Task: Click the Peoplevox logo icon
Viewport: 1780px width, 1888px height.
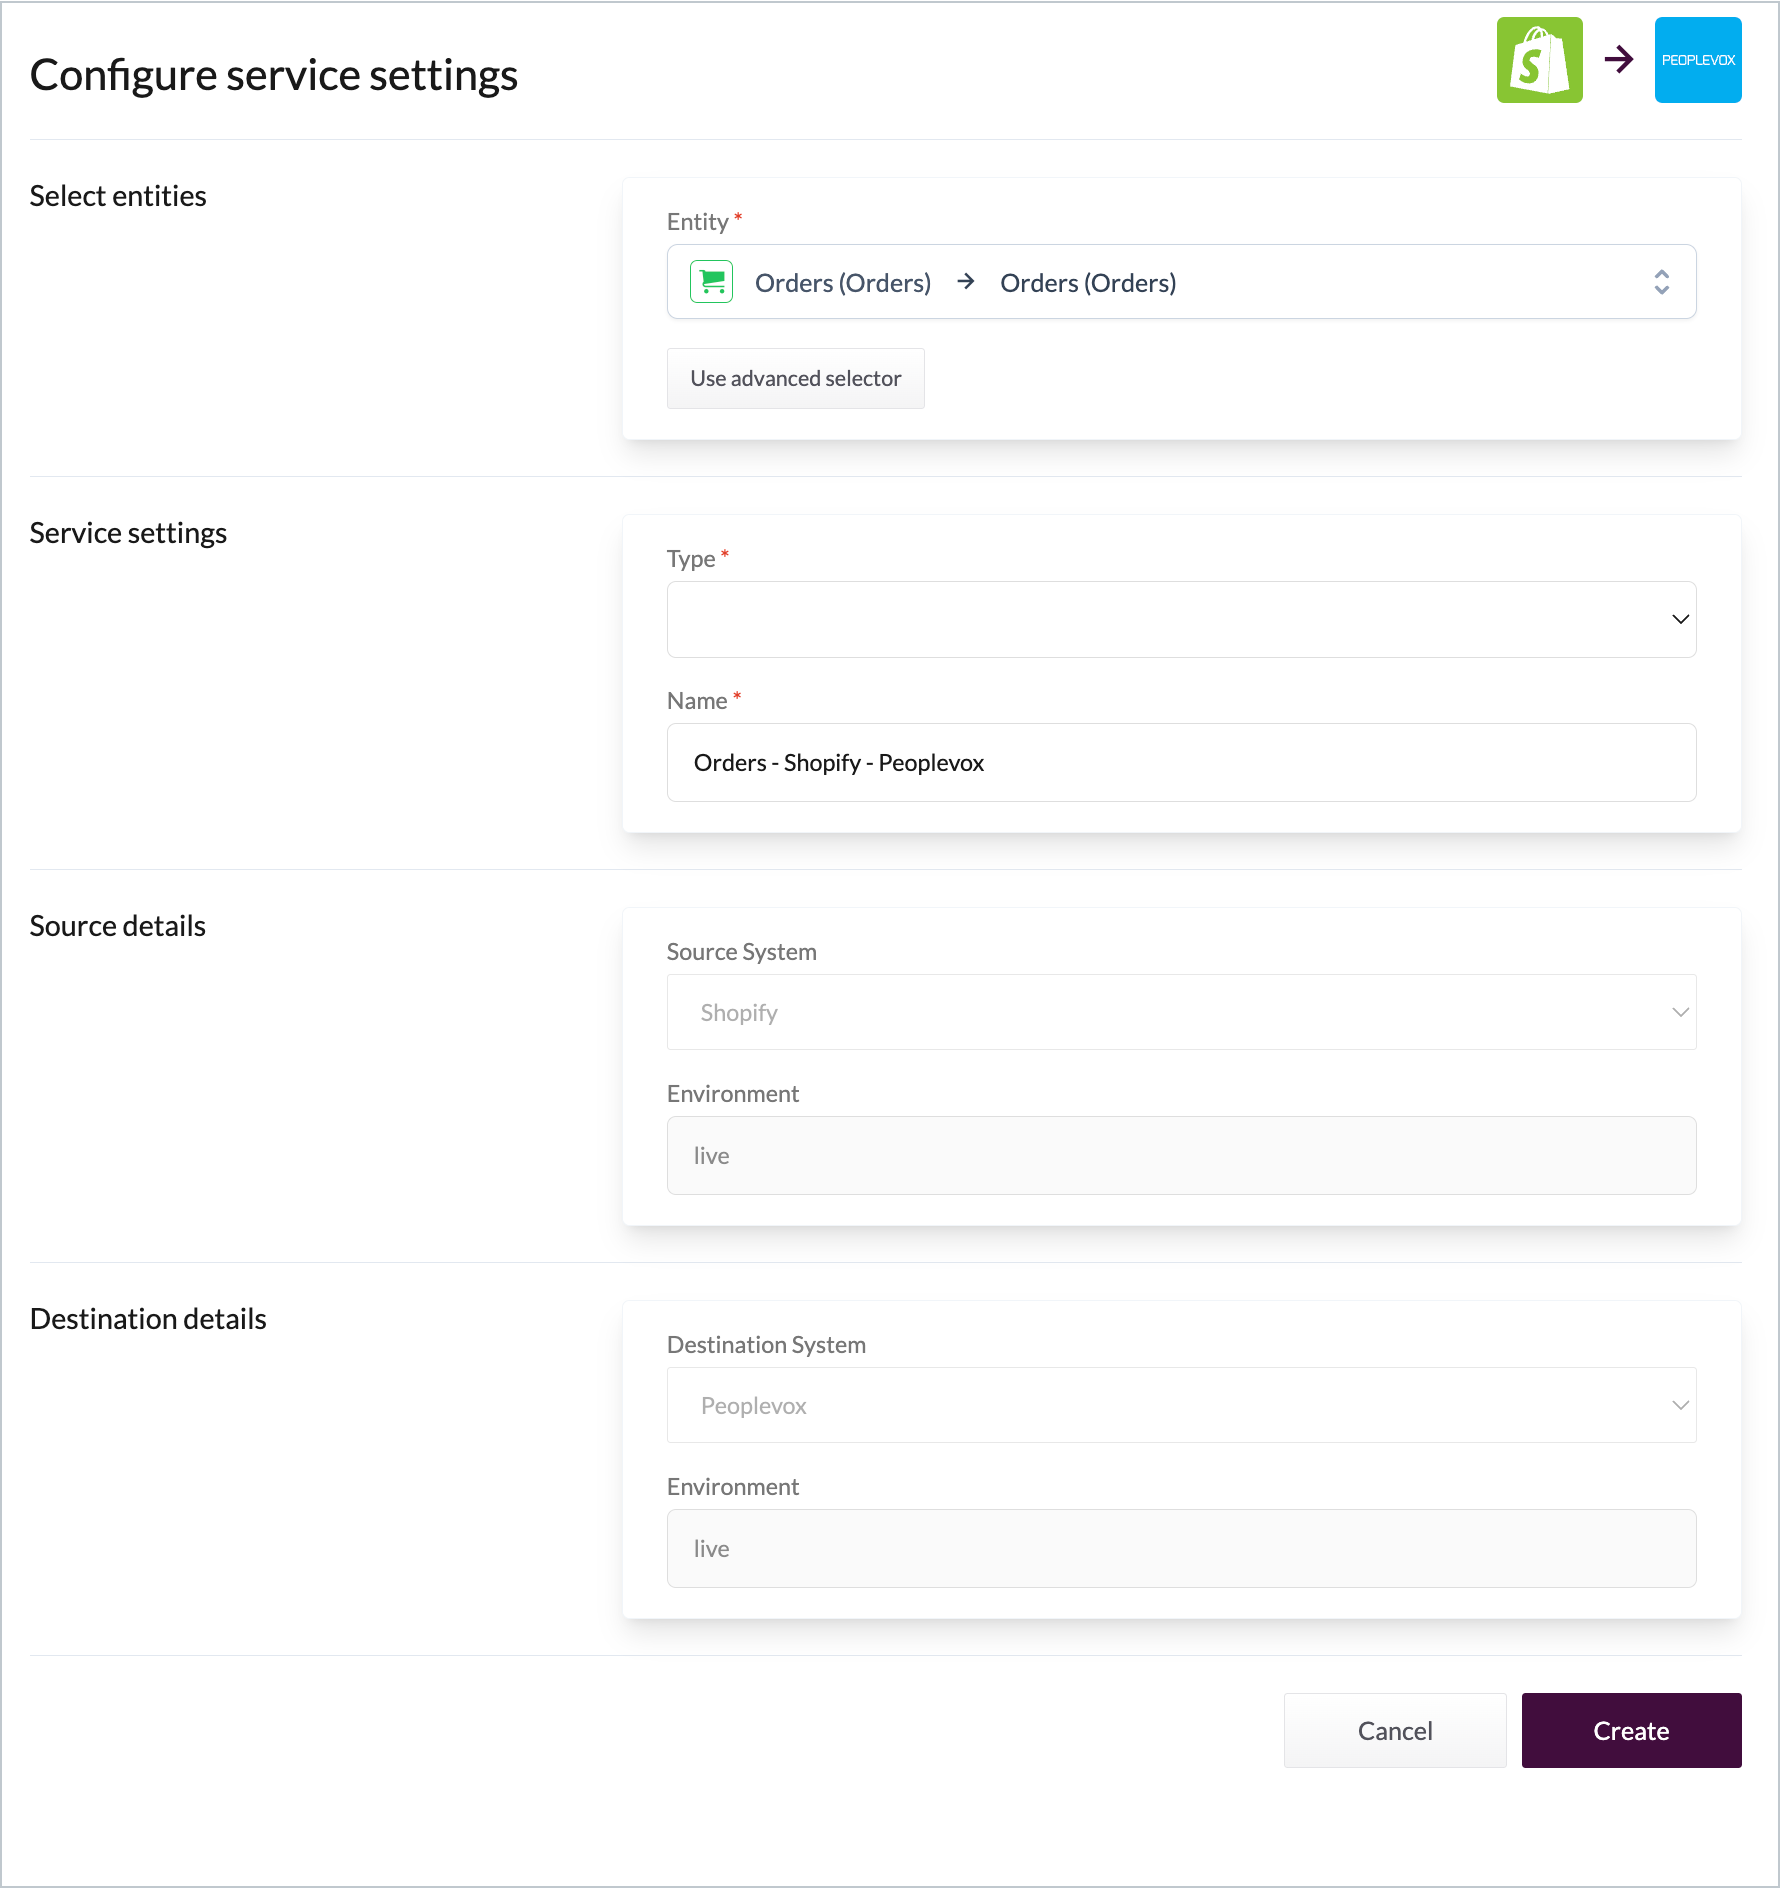Action: (1698, 60)
